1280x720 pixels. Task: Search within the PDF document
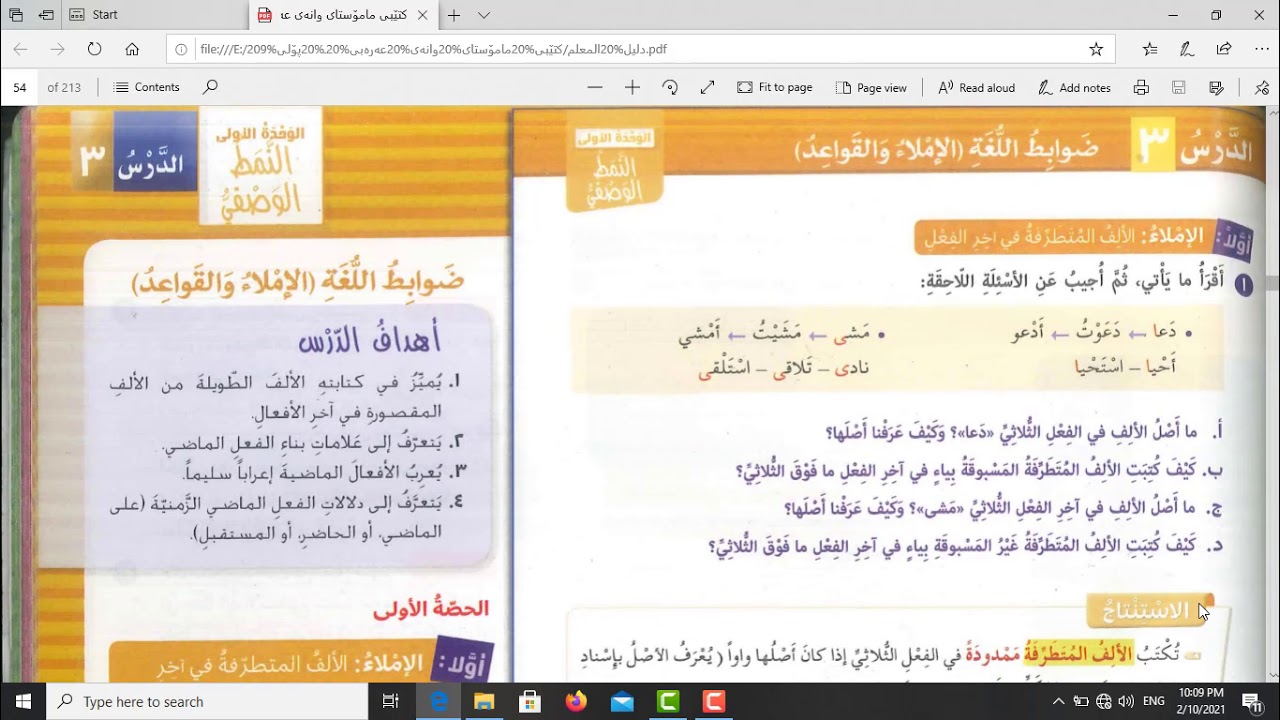pyautogui.click(x=210, y=87)
